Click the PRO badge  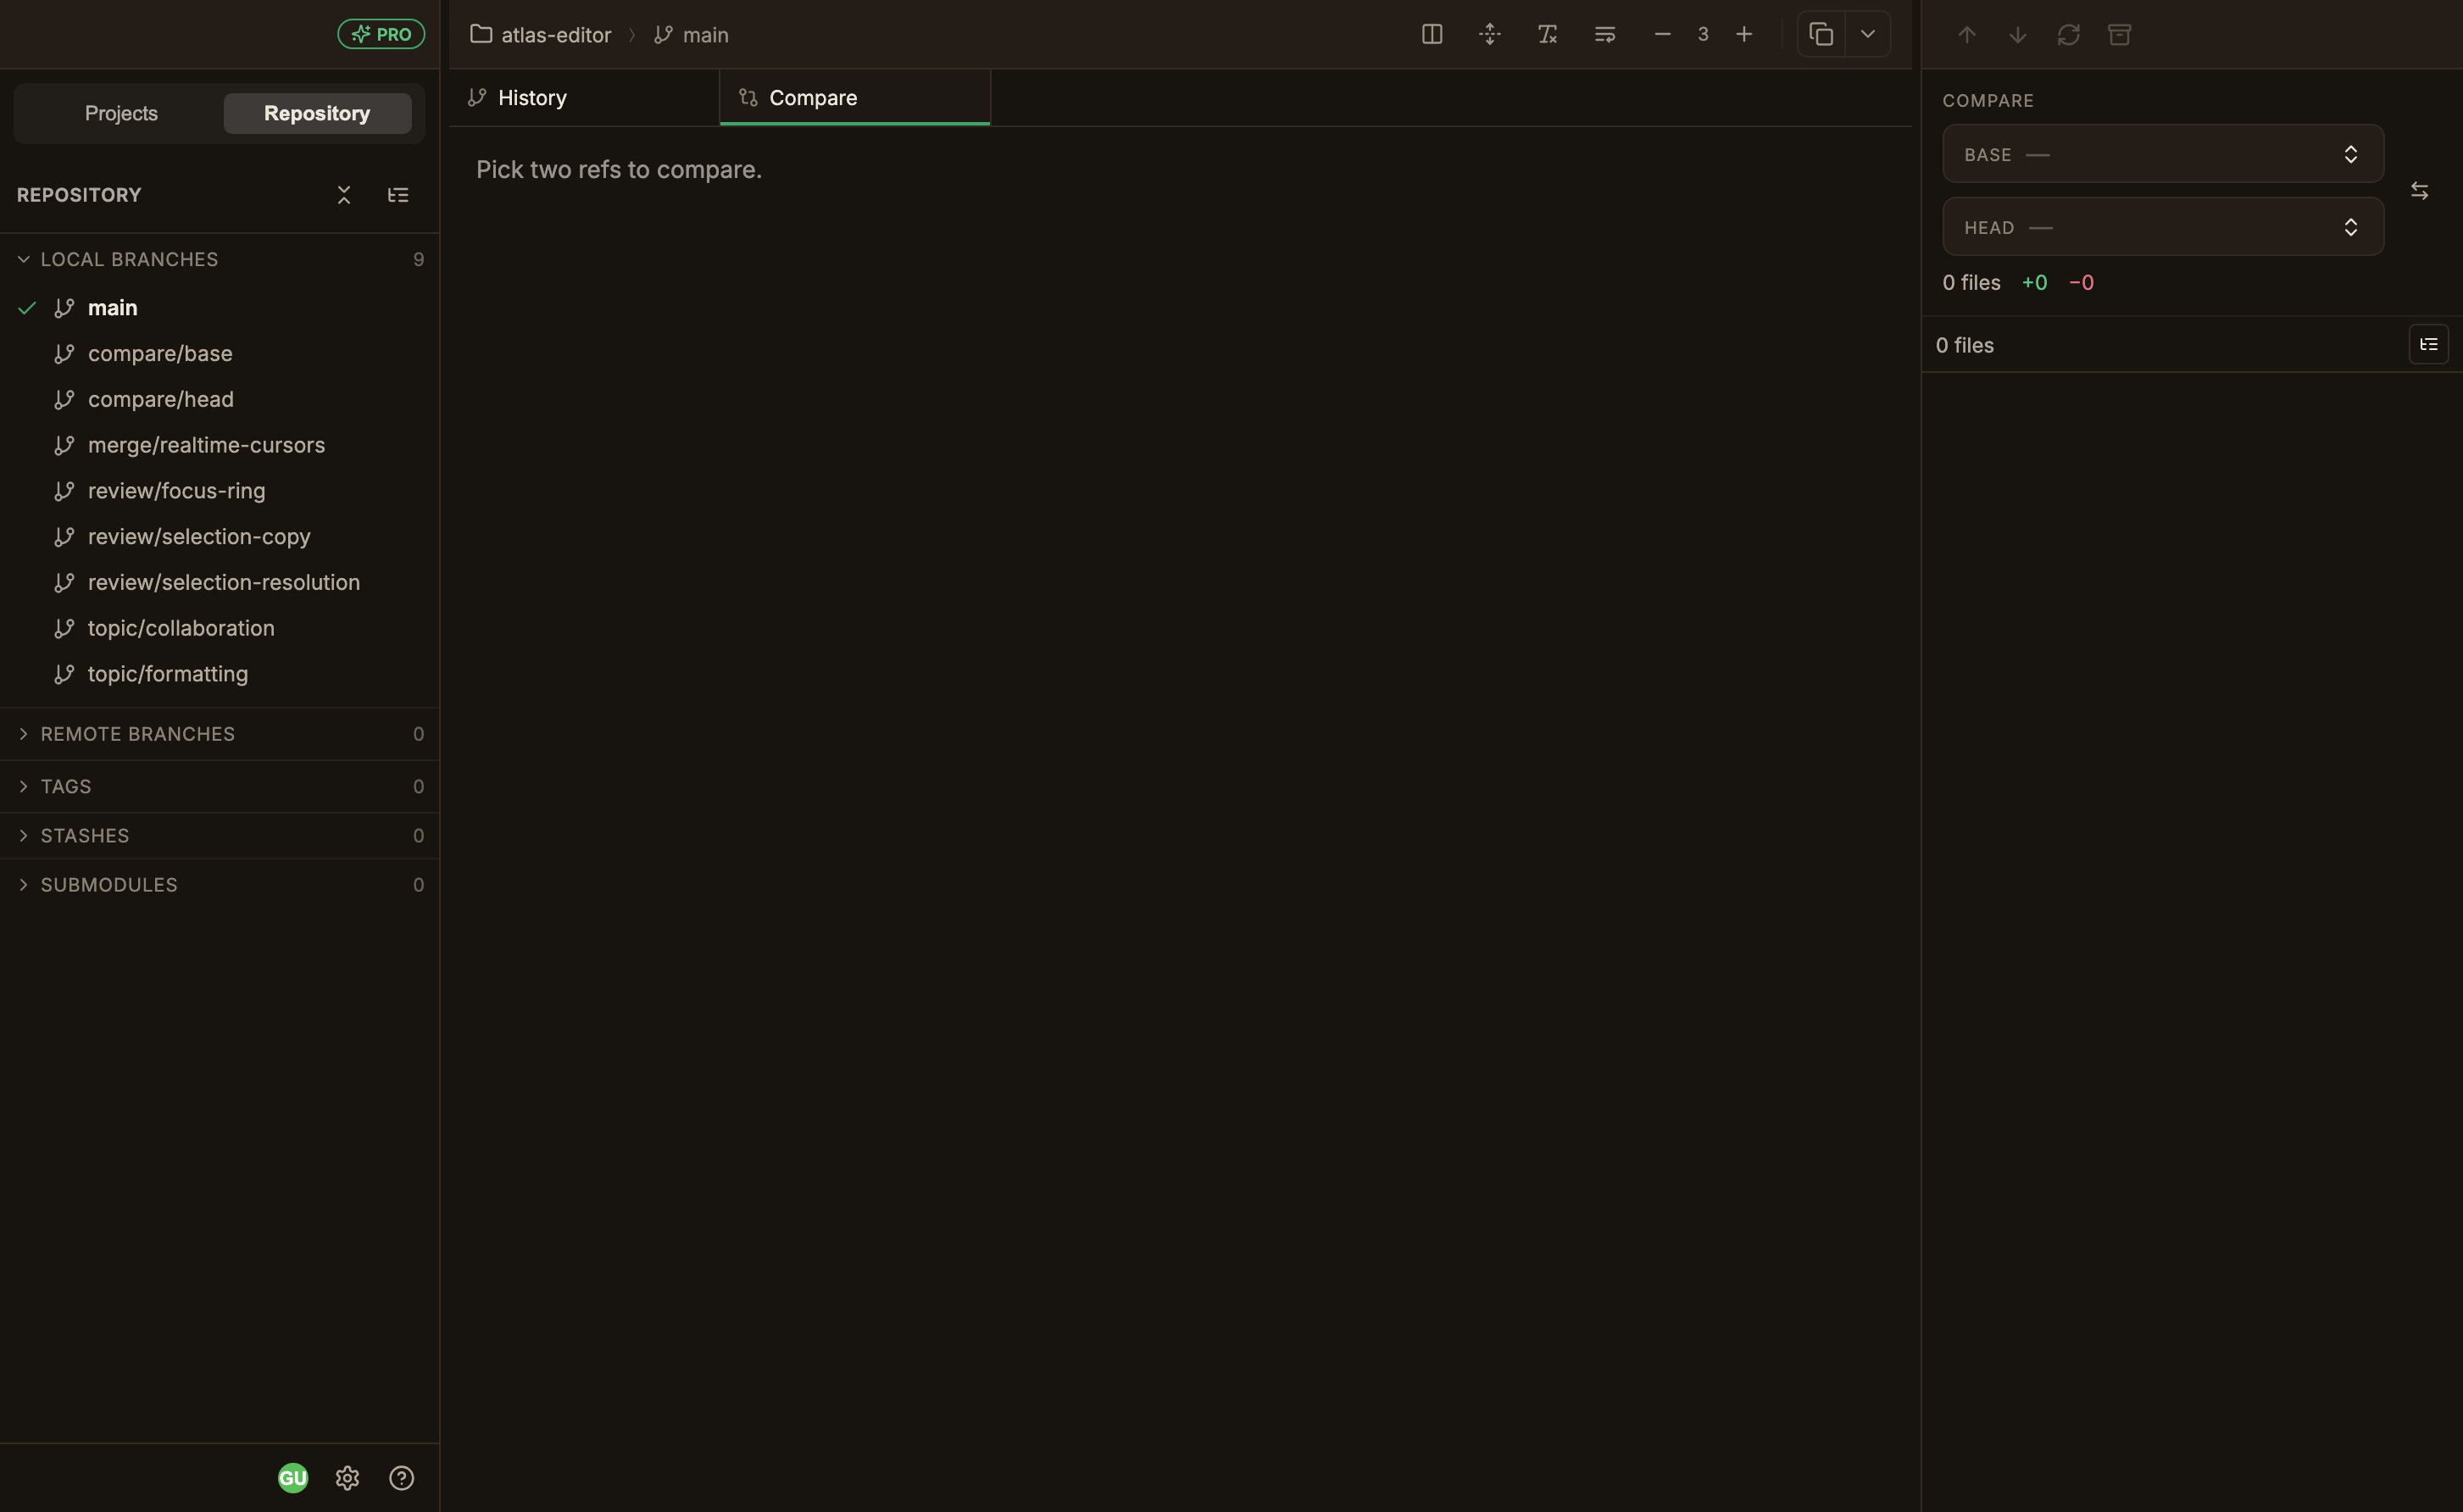click(381, 34)
